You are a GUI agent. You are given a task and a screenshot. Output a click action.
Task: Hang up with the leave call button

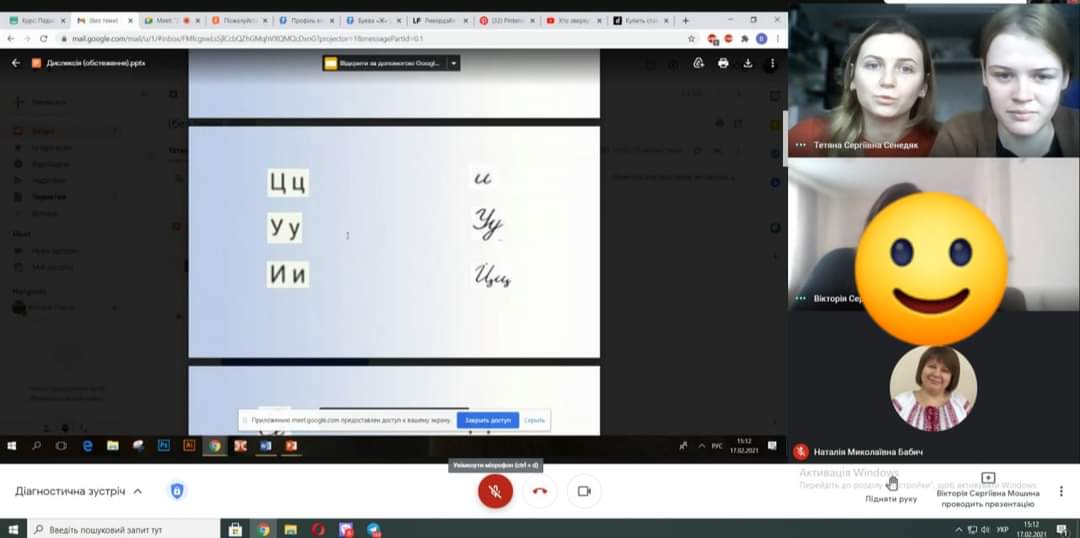540,491
